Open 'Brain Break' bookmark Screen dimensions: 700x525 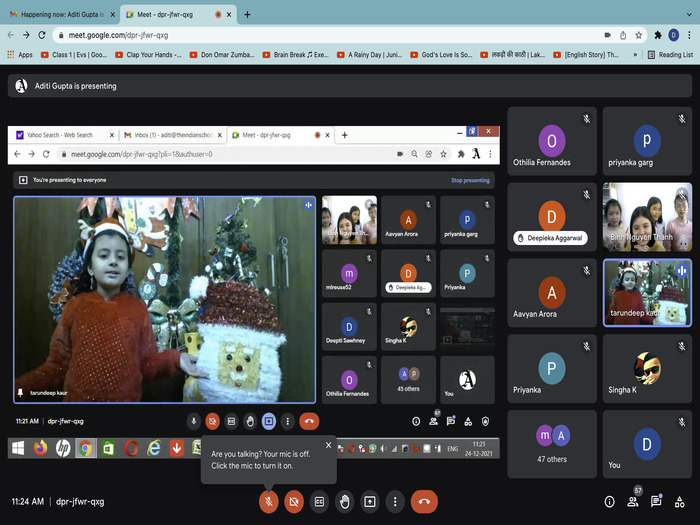click(296, 54)
